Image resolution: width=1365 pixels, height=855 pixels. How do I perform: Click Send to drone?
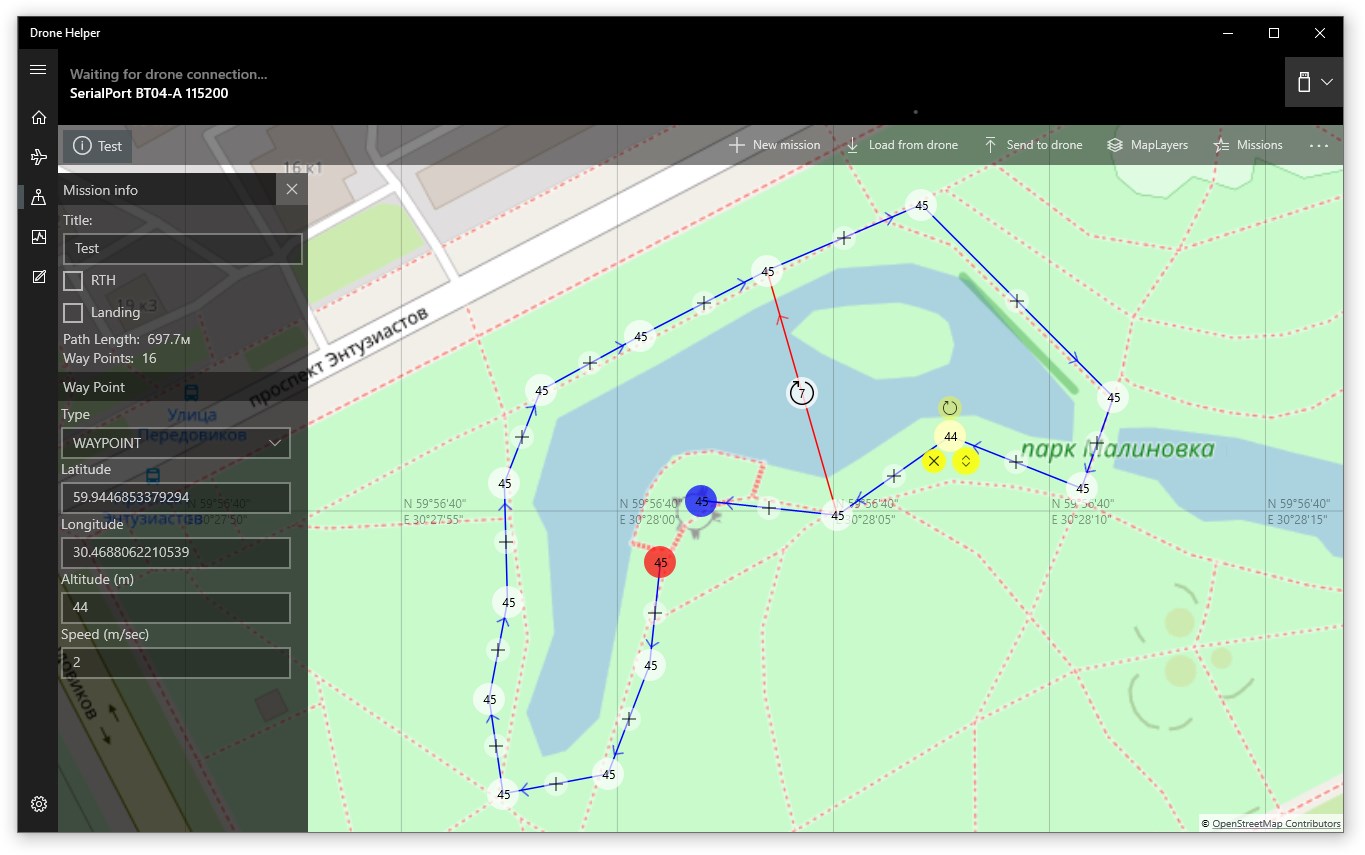click(1033, 145)
